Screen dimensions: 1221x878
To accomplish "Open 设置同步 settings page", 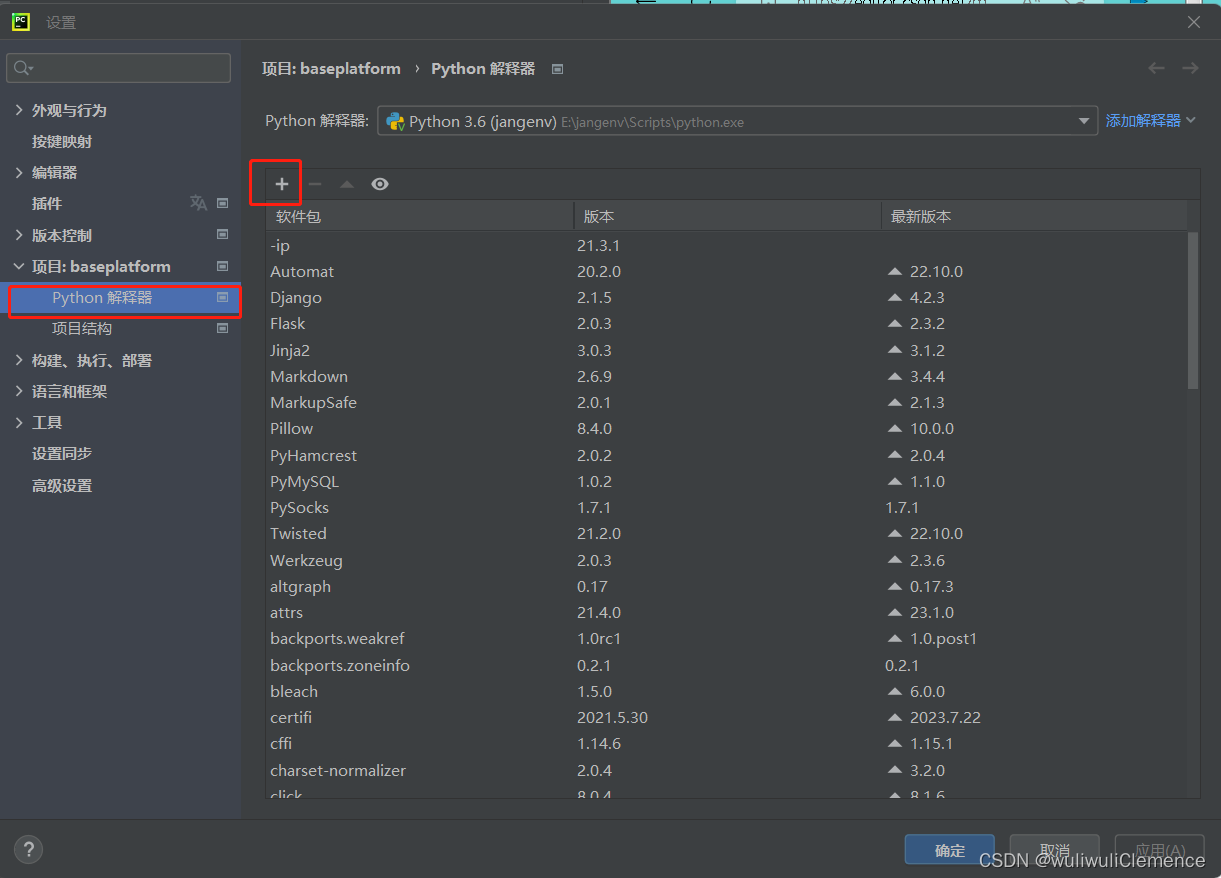I will click(x=62, y=453).
